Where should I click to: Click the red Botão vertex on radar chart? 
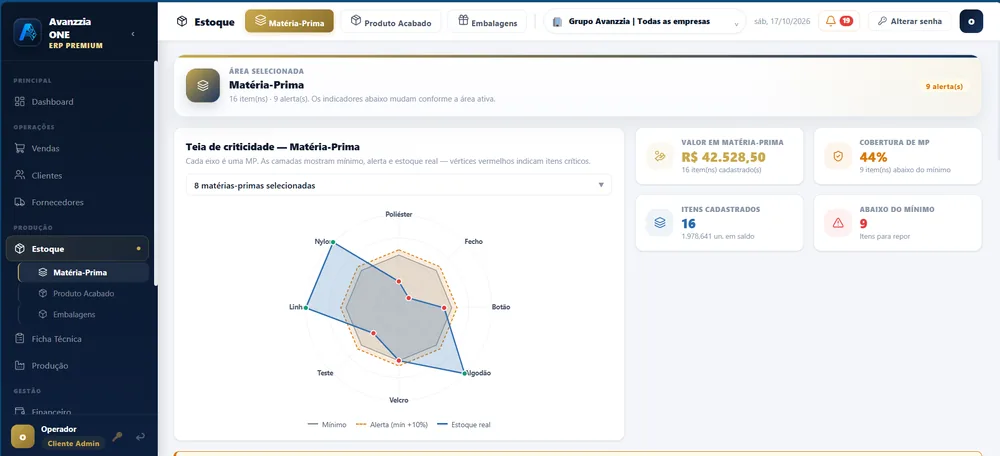click(x=444, y=307)
